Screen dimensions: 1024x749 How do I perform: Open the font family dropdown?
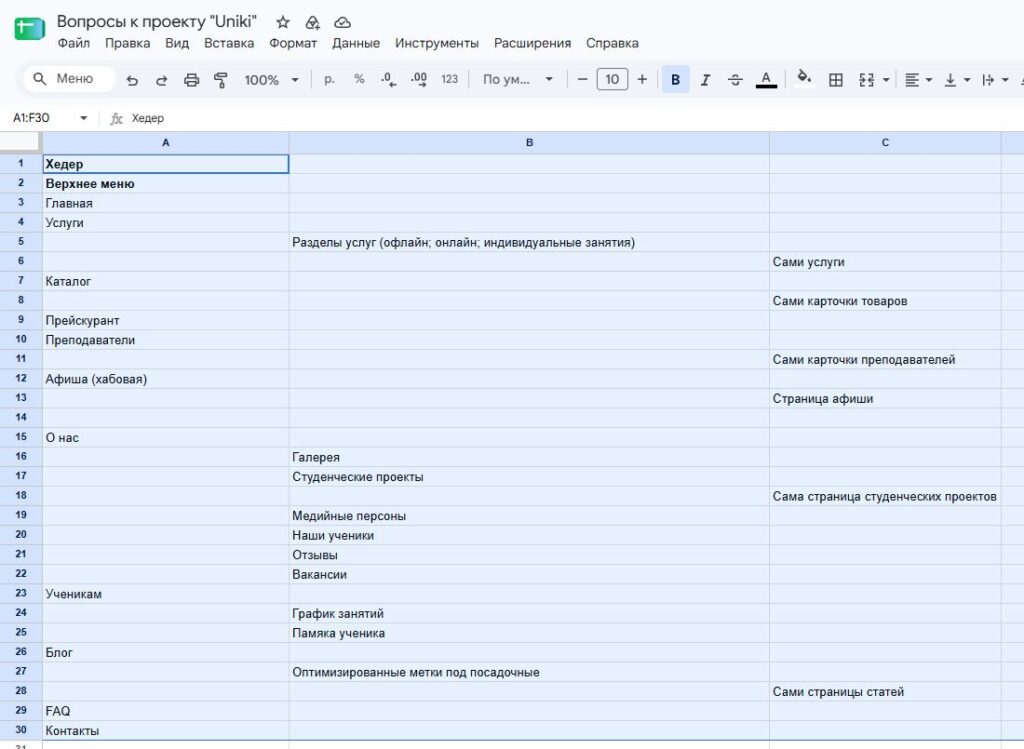point(518,80)
